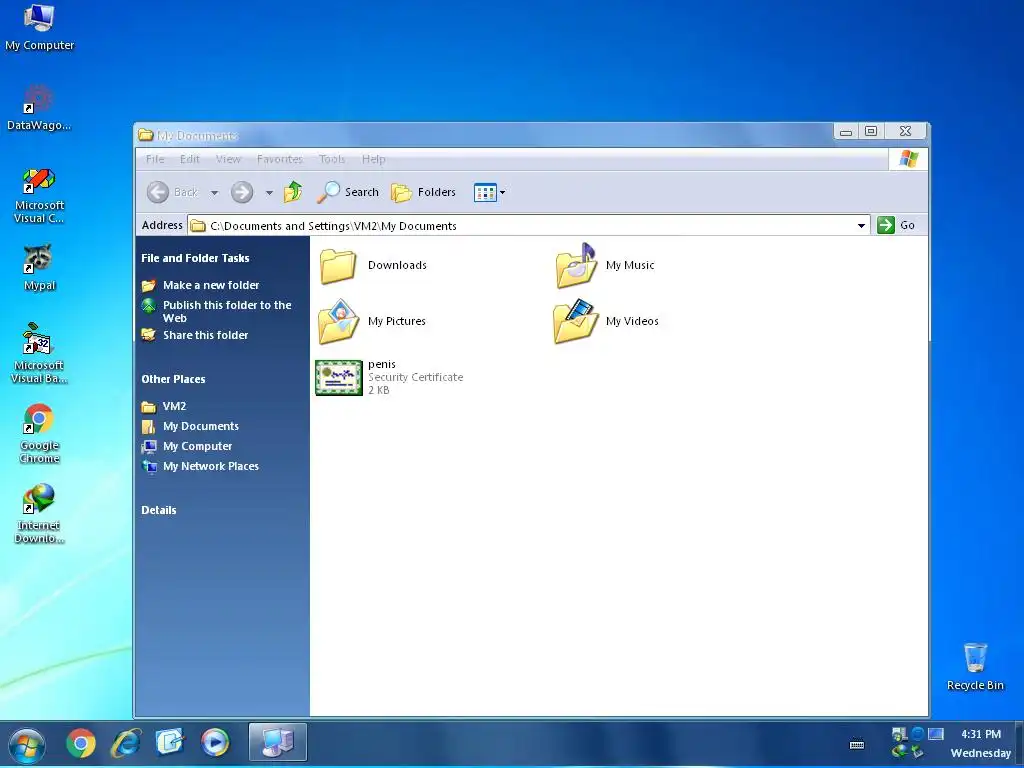
Task: Click Publish this folder to the Web
Action: (227, 312)
